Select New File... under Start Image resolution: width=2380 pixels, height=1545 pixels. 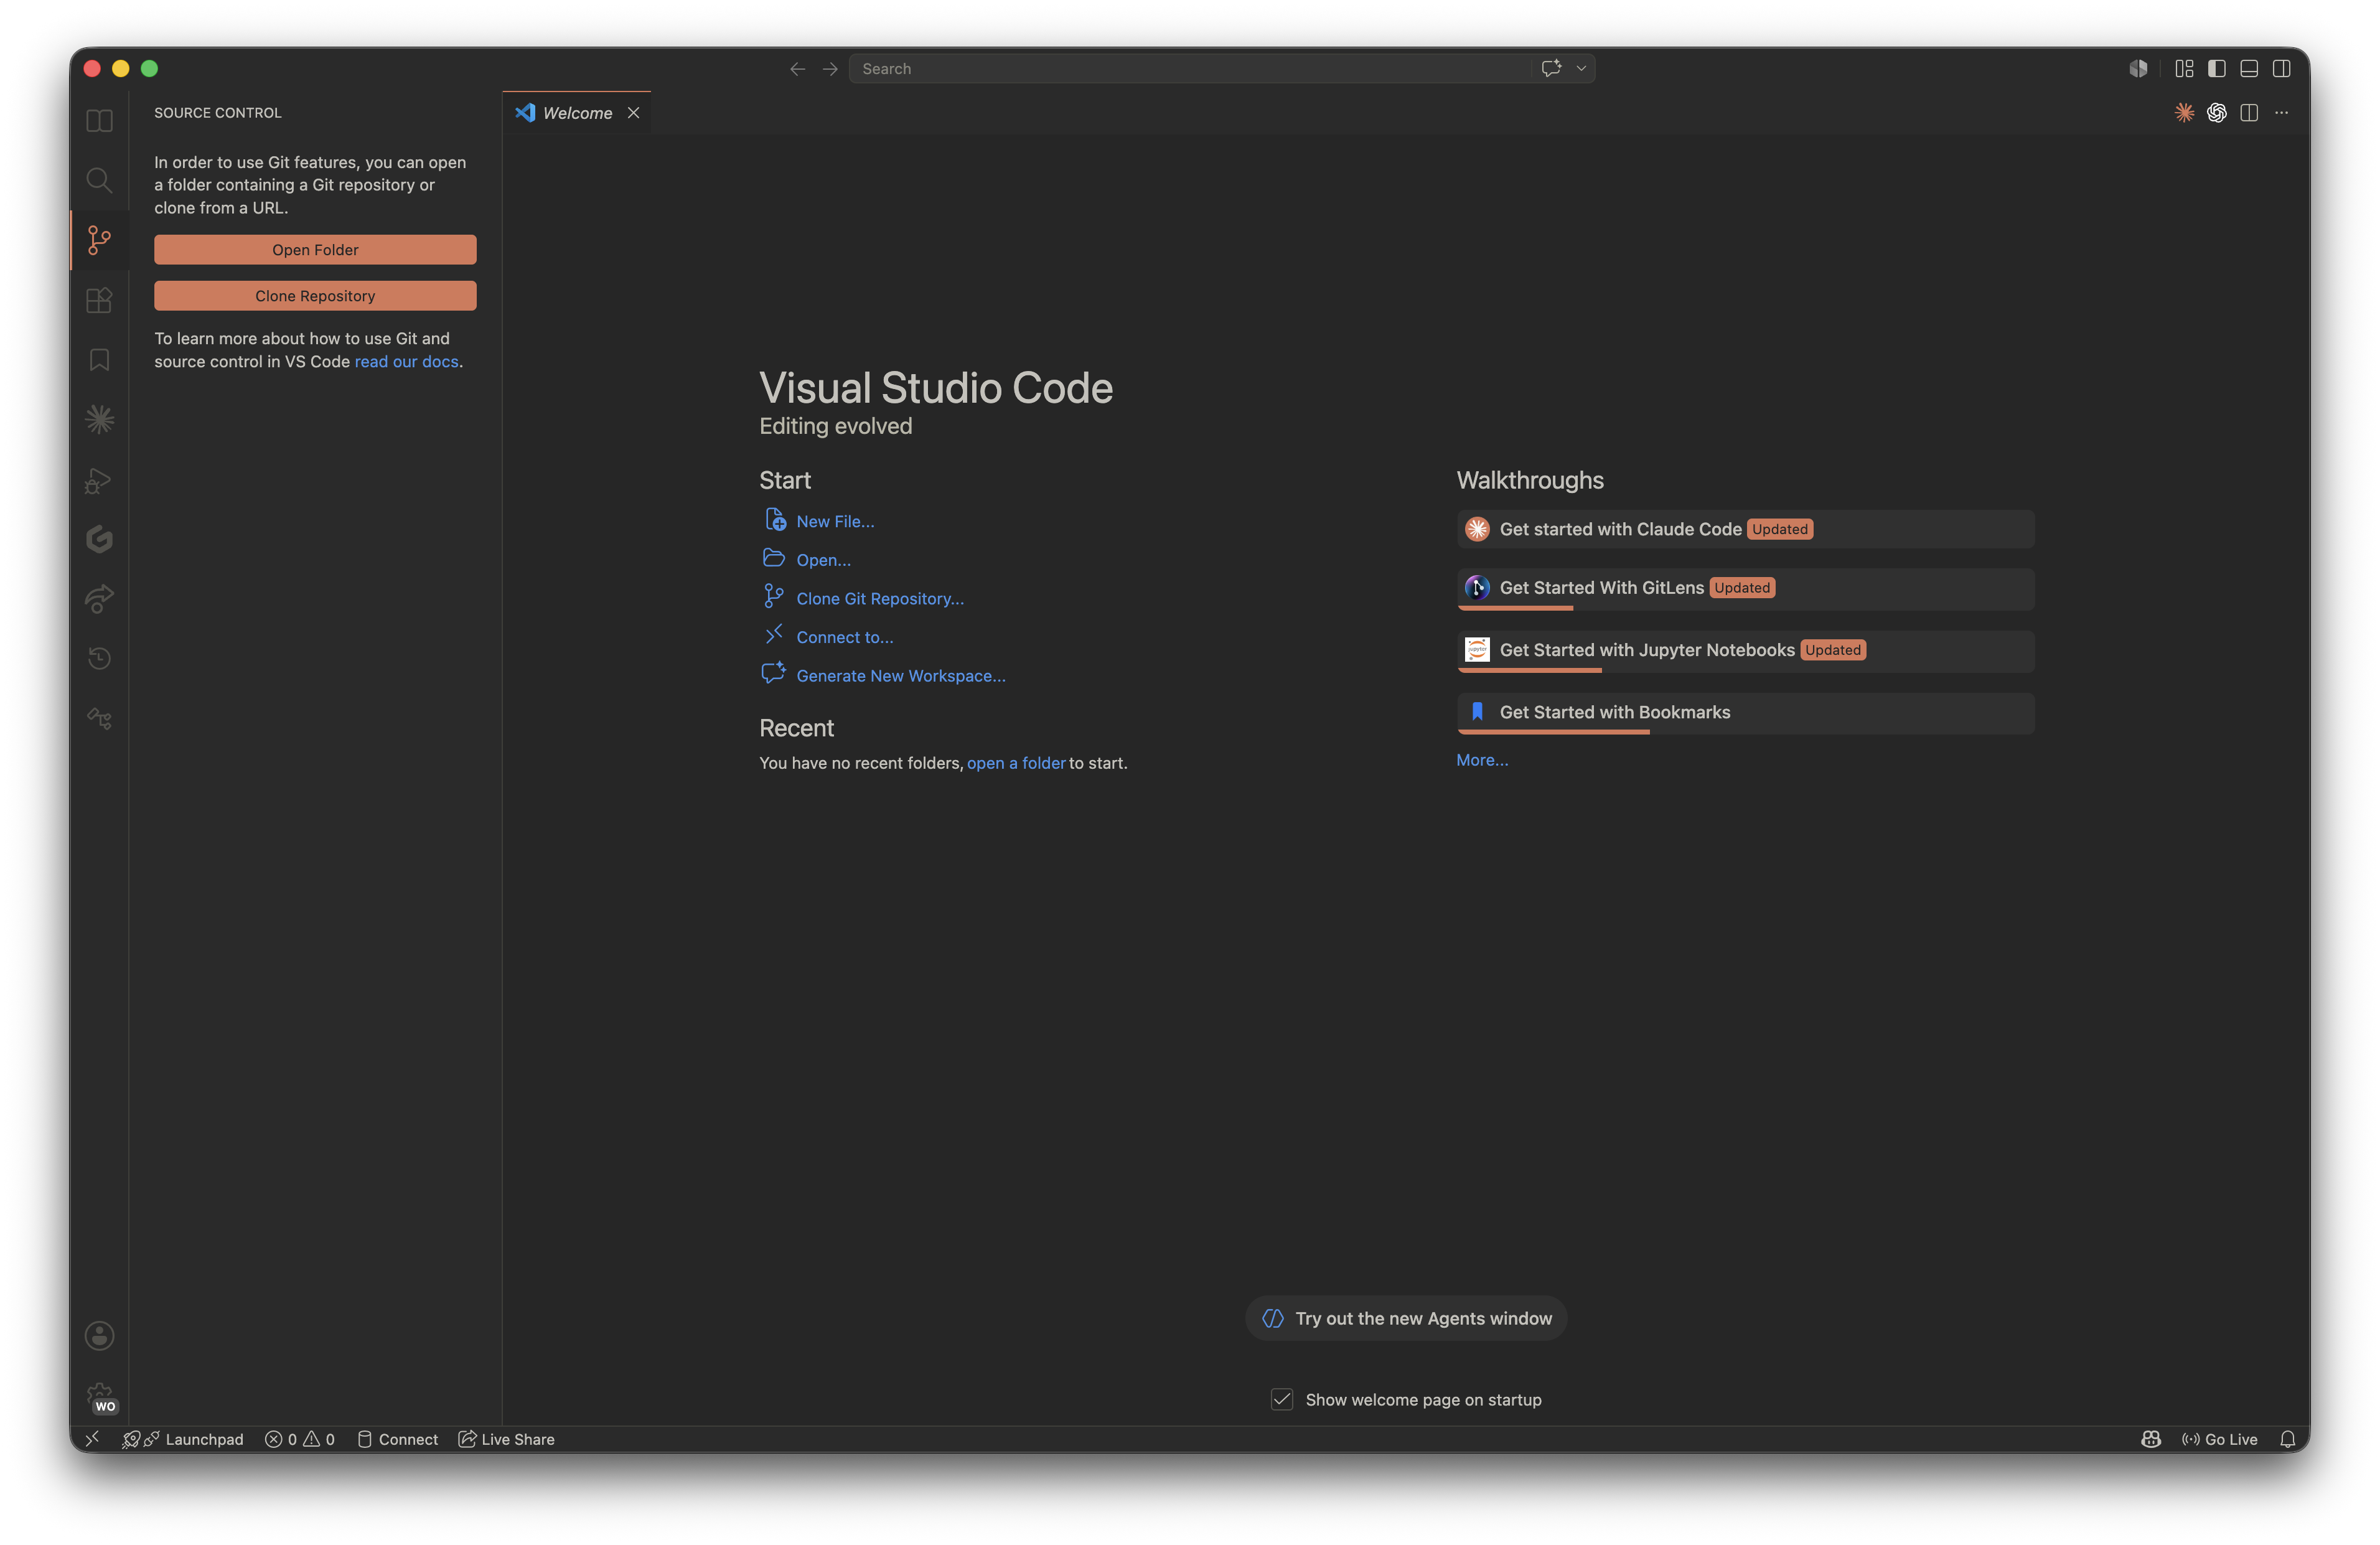(x=819, y=521)
